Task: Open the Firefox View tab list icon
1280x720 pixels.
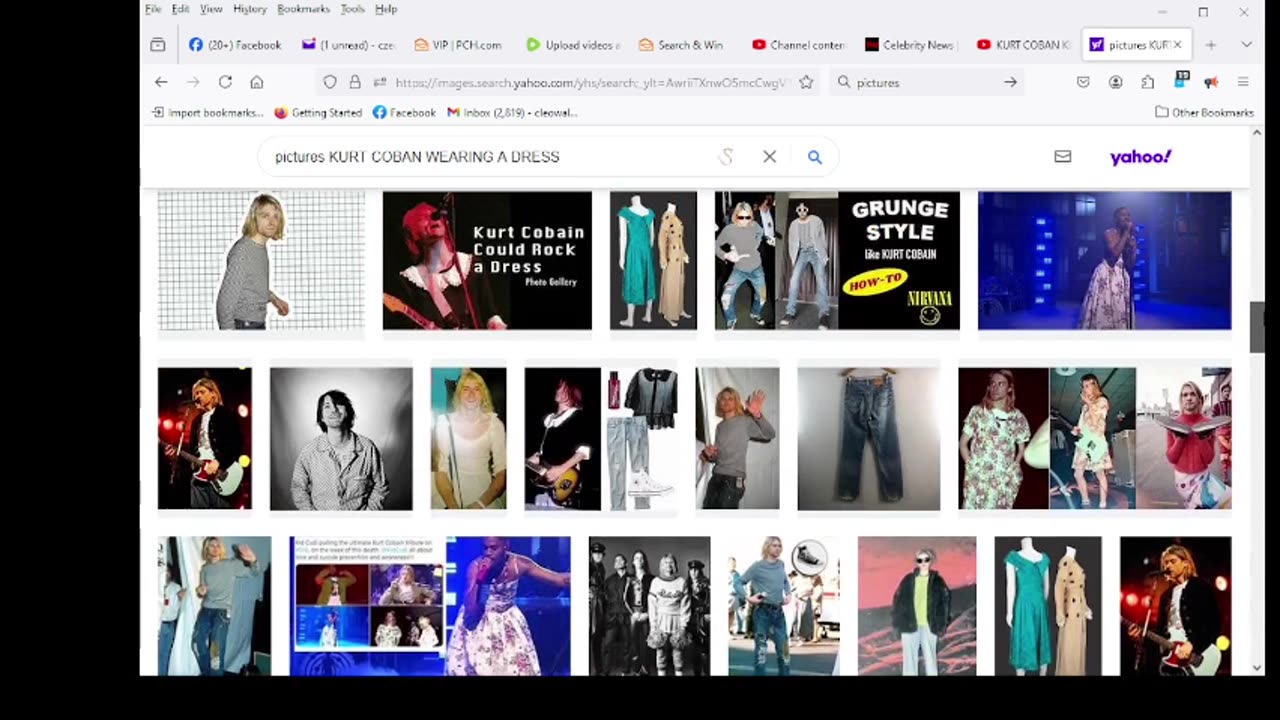Action: [158, 45]
